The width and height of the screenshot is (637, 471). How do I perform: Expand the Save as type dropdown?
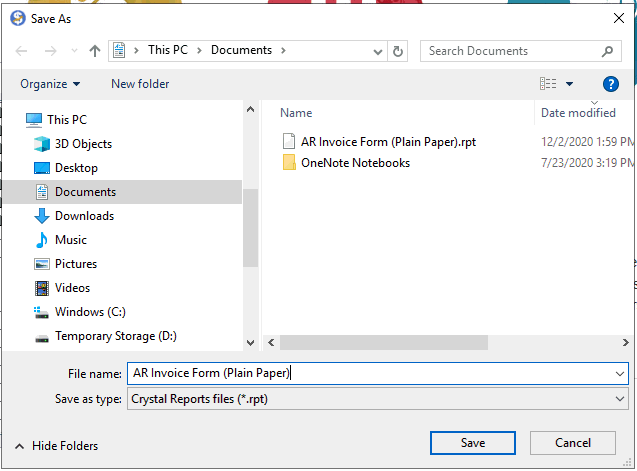tap(621, 399)
